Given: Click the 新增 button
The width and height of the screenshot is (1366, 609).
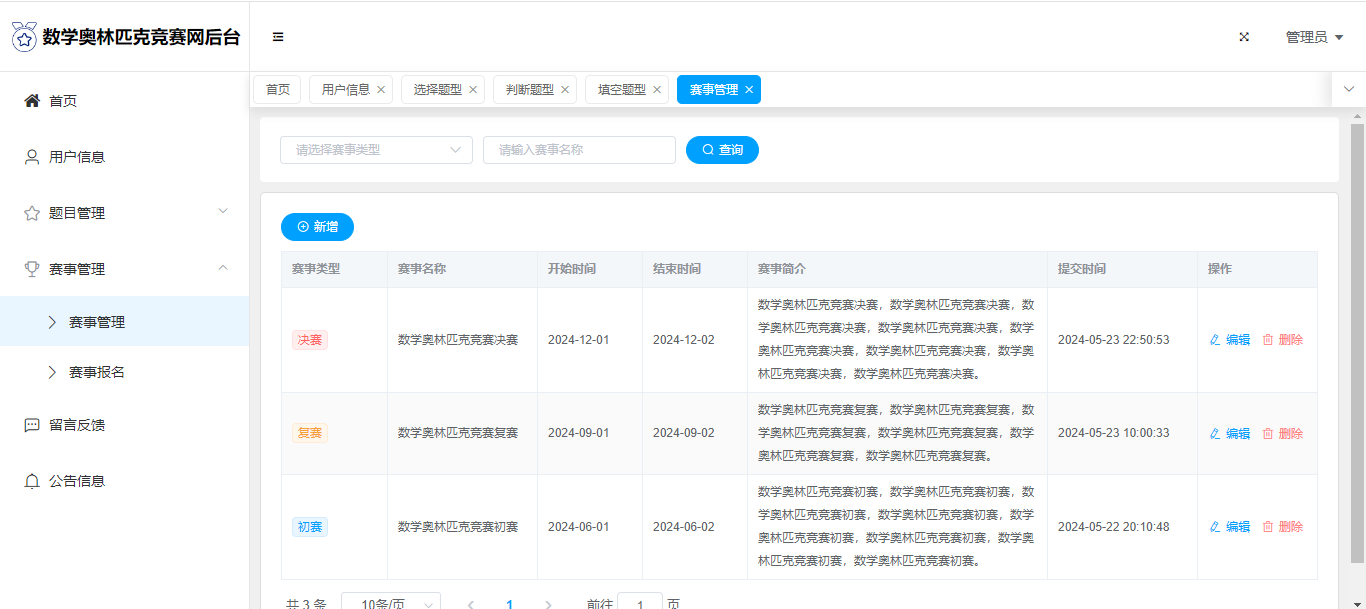Looking at the screenshot, I should pyautogui.click(x=317, y=227).
